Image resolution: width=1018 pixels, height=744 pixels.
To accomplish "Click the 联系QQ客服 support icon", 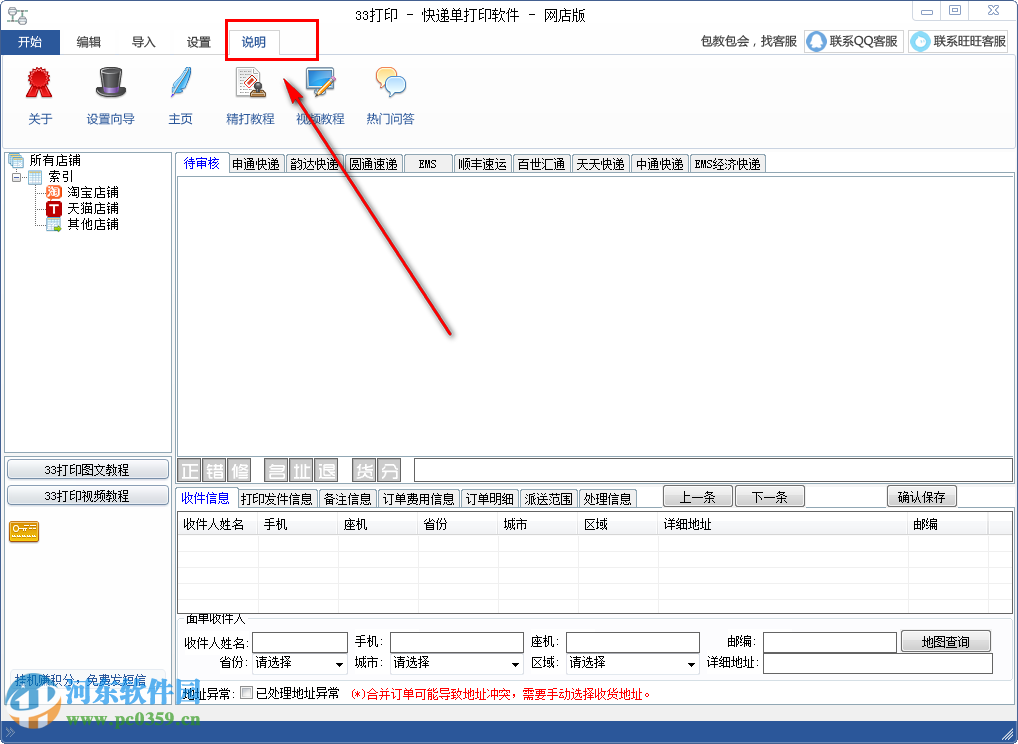I will pyautogui.click(x=853, y=41).
